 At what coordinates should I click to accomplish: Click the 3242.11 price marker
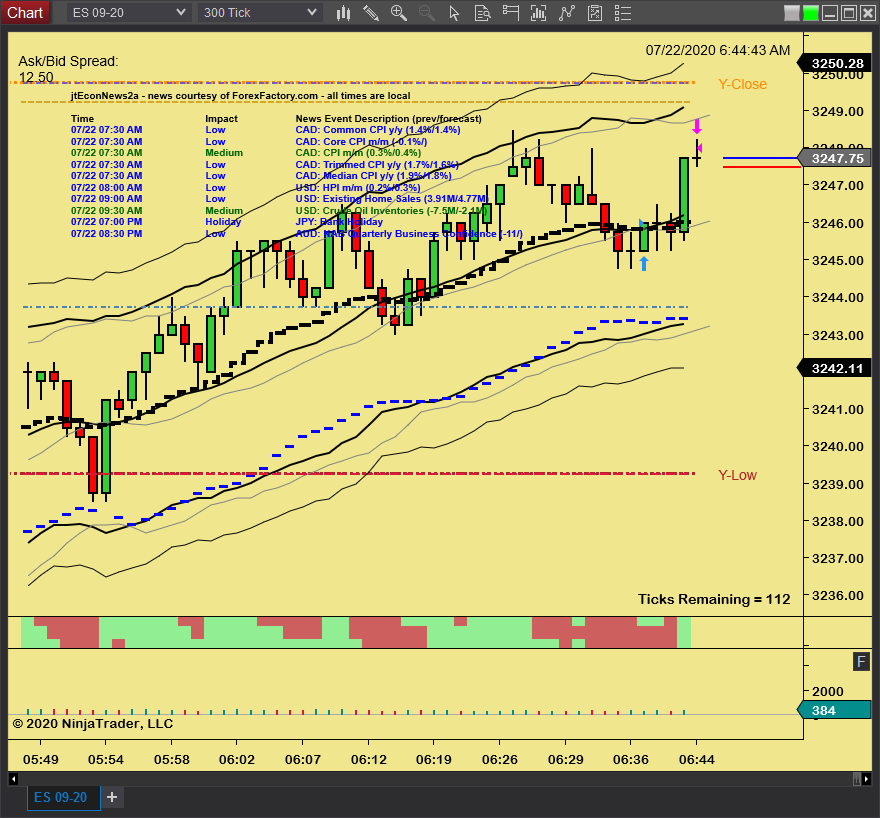(834, 368)
